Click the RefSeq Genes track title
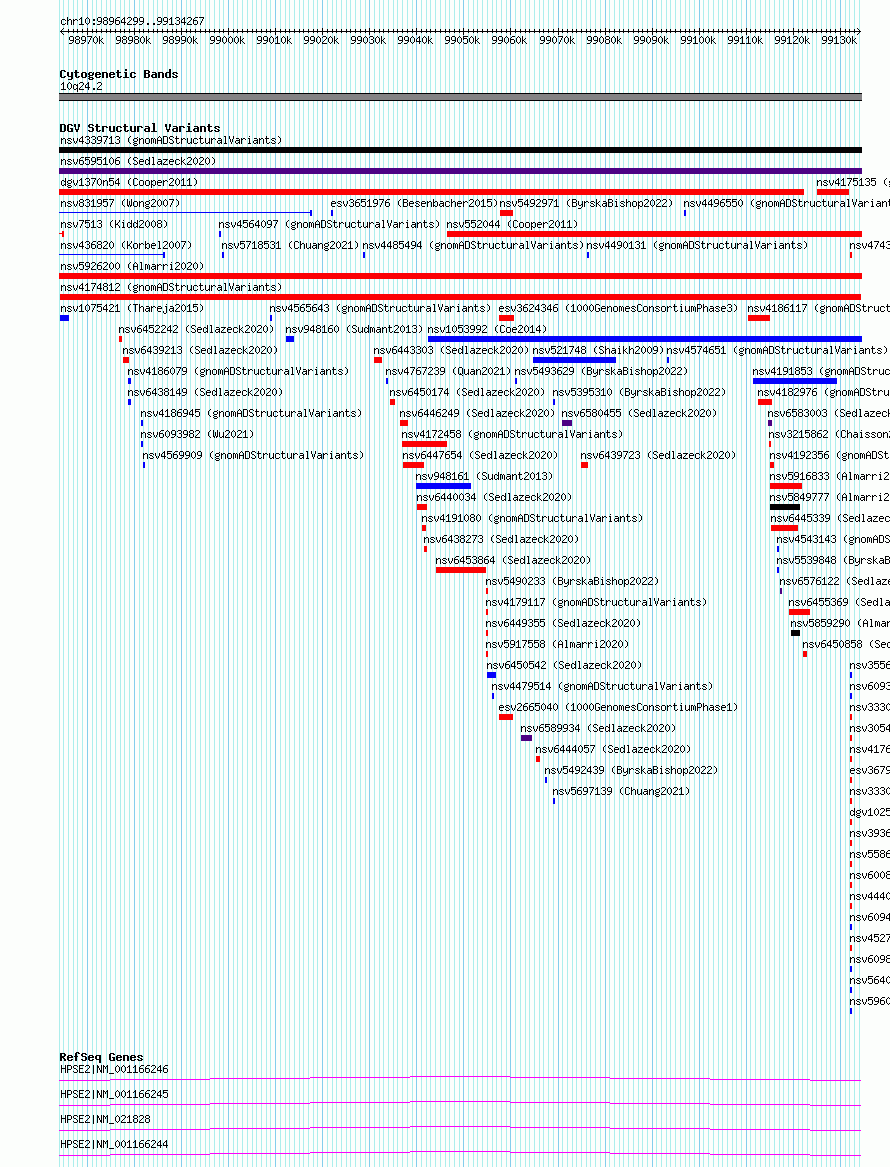The width and height of the screenshot is (890, 1167). pos(101,1057)
